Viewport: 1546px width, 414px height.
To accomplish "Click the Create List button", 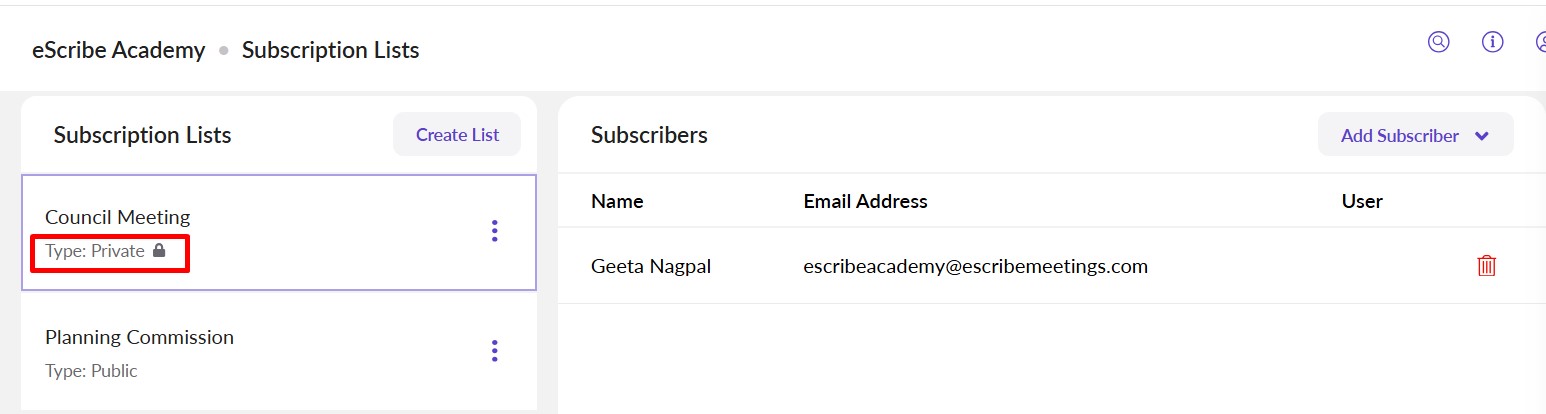I will 457,135.
